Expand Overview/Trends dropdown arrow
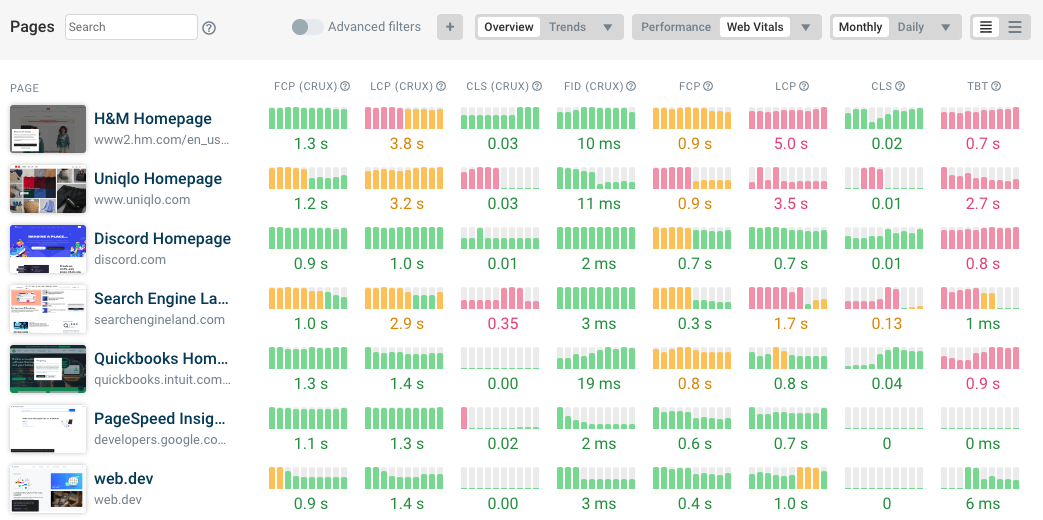The height and width of the screenshot is (520, 1043). [x=607, y=27]
